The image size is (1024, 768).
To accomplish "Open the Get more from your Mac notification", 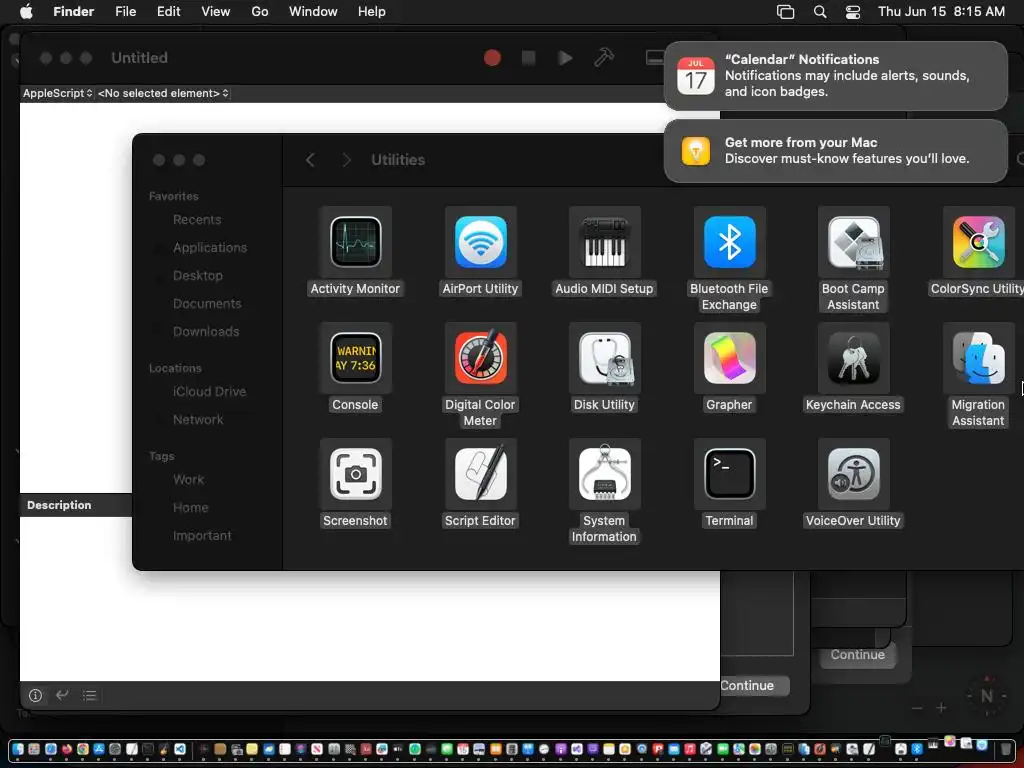I will click(835, 151).
